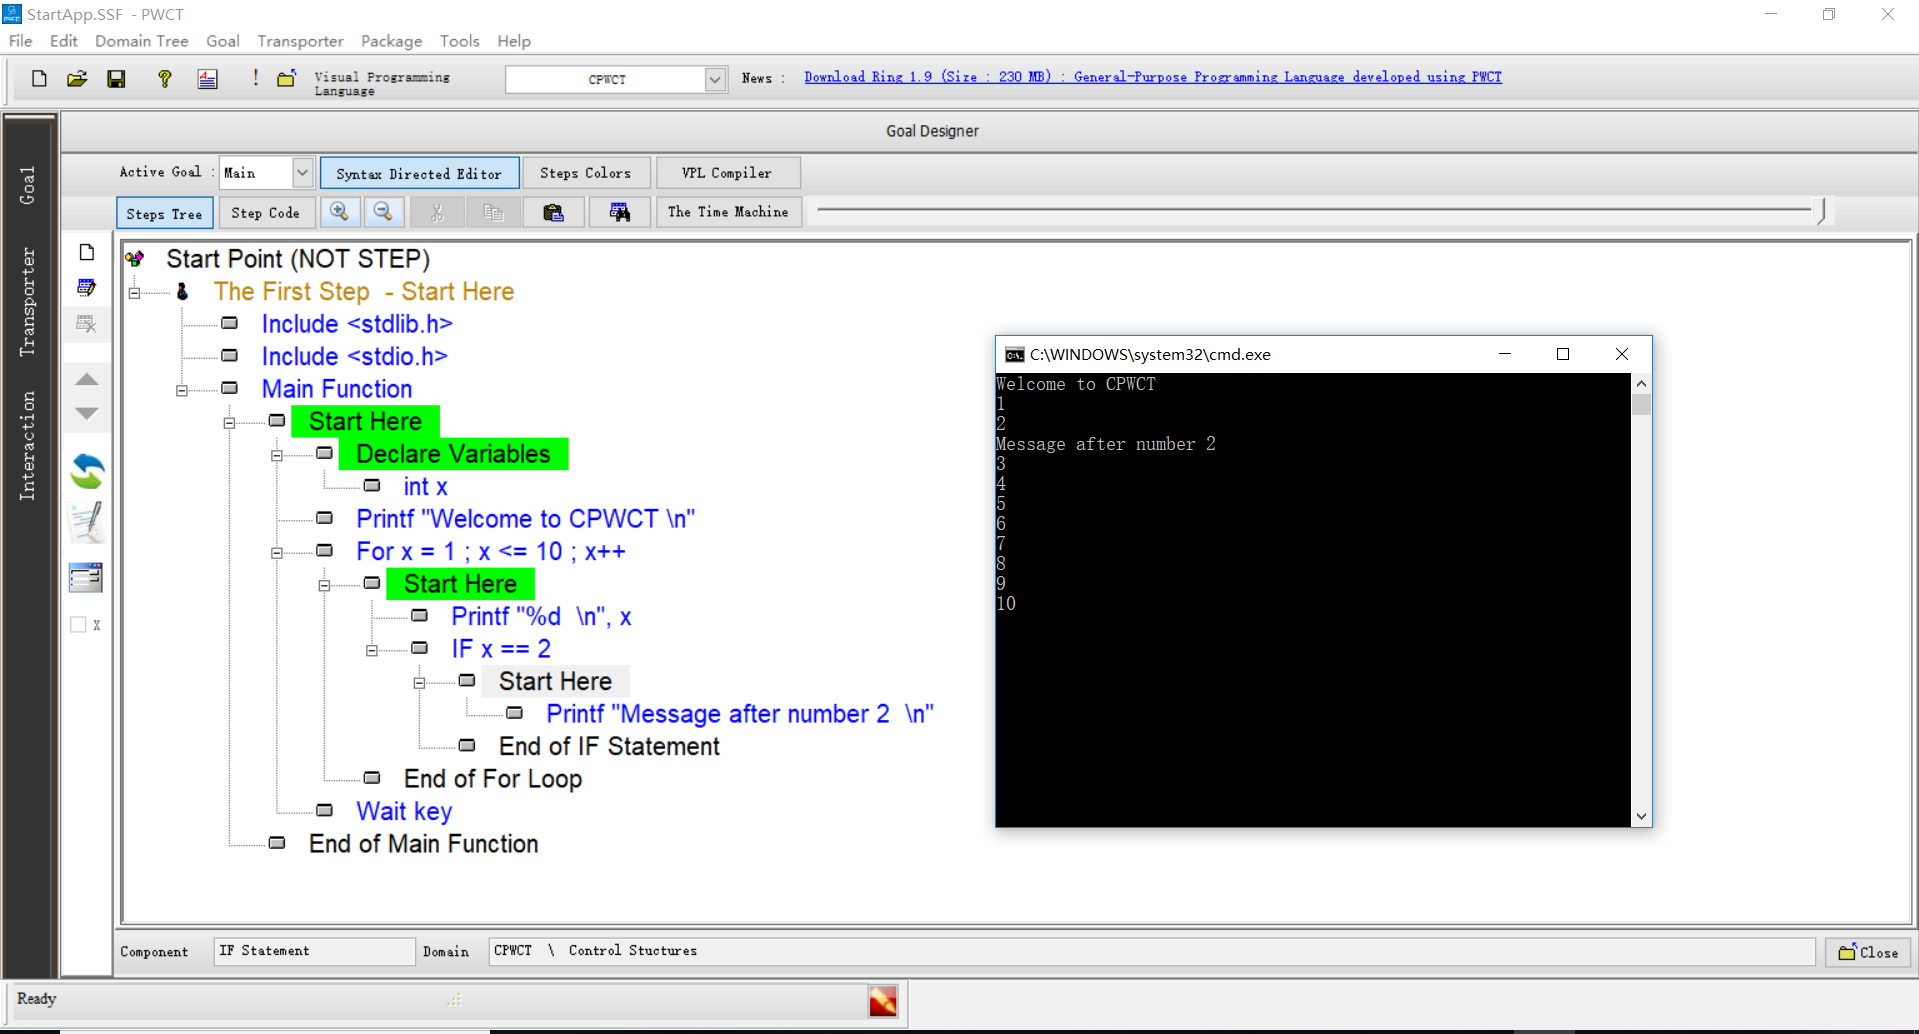Viewport: 1919px width, 1034px height.
Task: Click the paste clipboard icon
Action: click(x=553, y=212)
